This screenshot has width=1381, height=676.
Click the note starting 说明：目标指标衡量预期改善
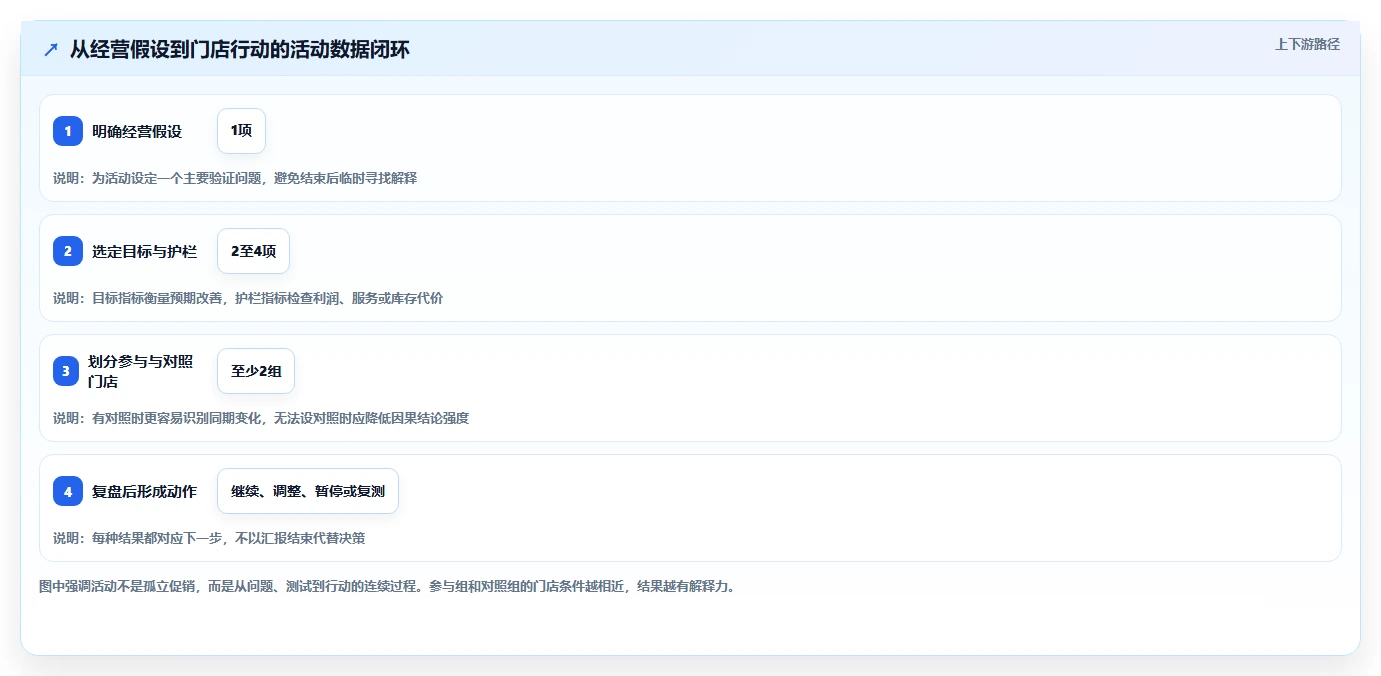point(248,298)
